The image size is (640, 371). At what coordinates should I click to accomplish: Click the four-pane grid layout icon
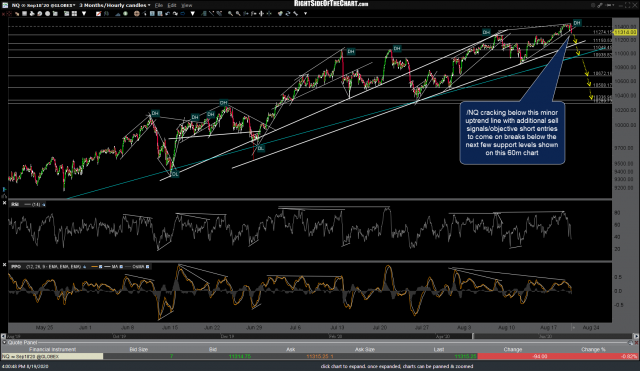coord(74,14)
